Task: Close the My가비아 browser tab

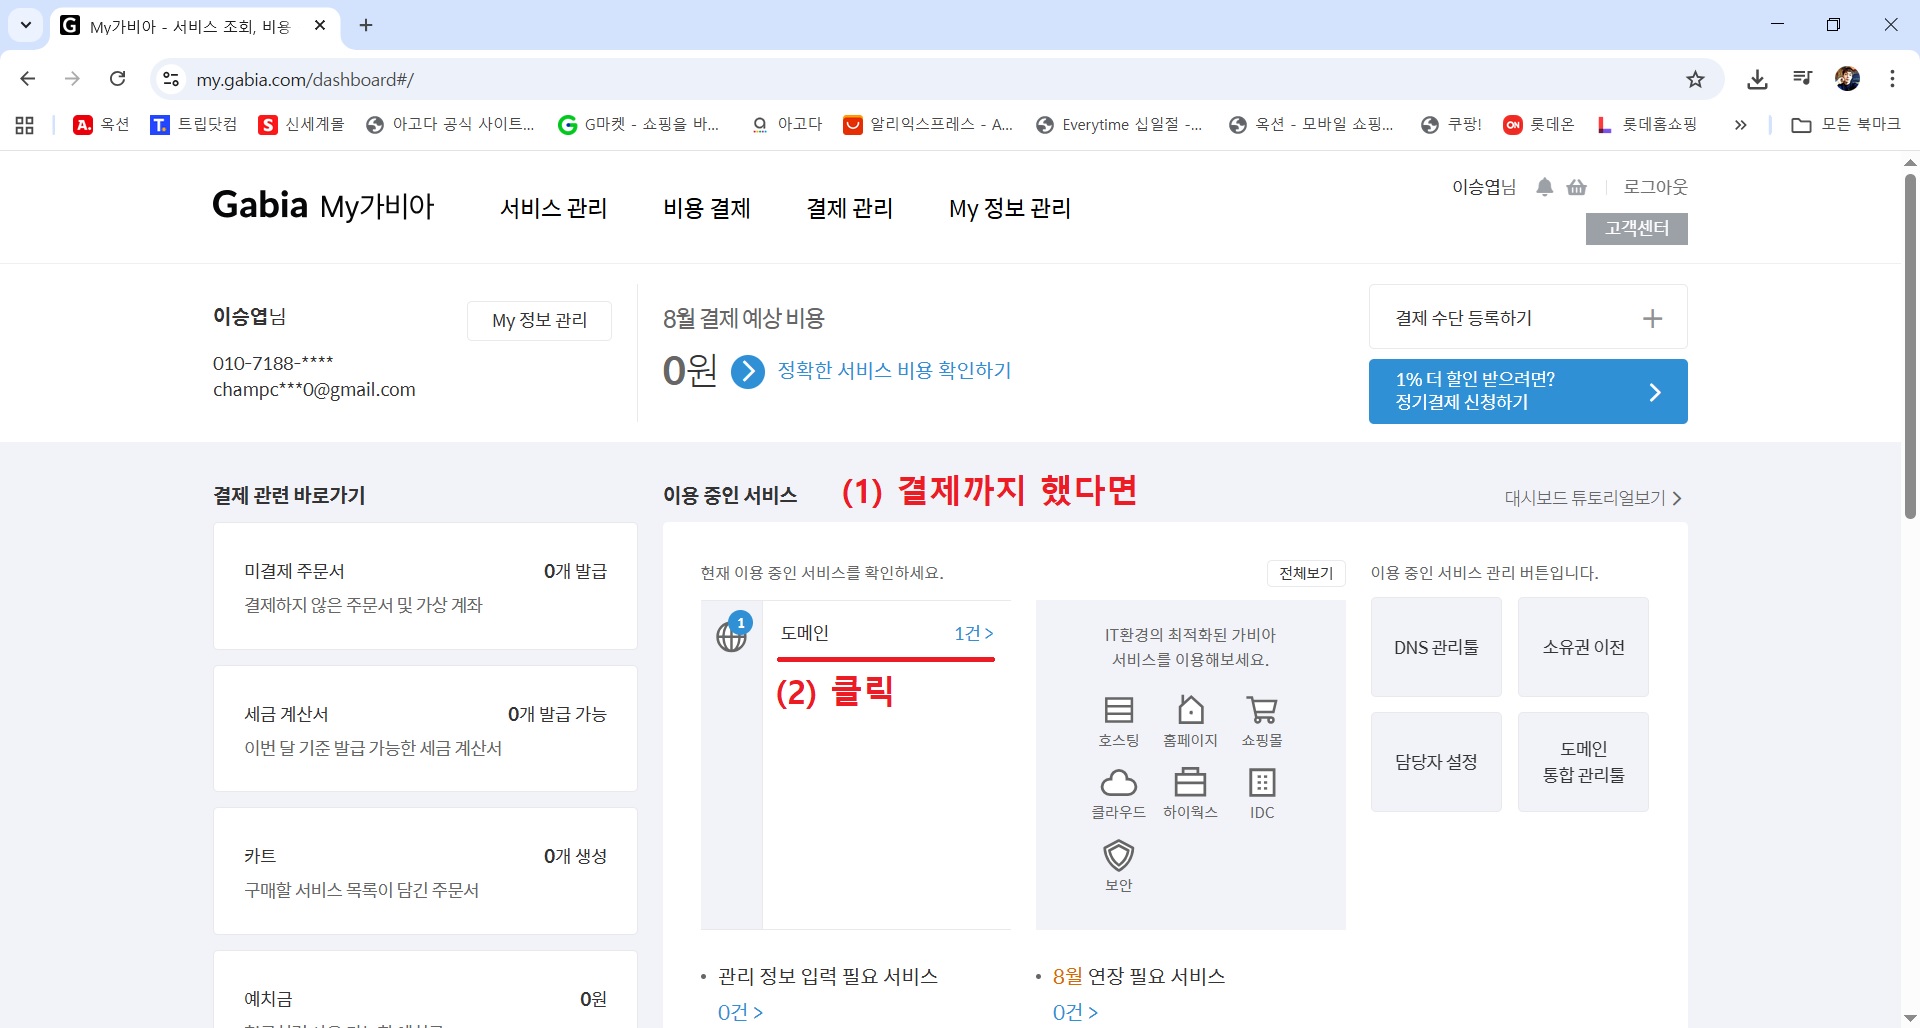Action: (320, 26)
